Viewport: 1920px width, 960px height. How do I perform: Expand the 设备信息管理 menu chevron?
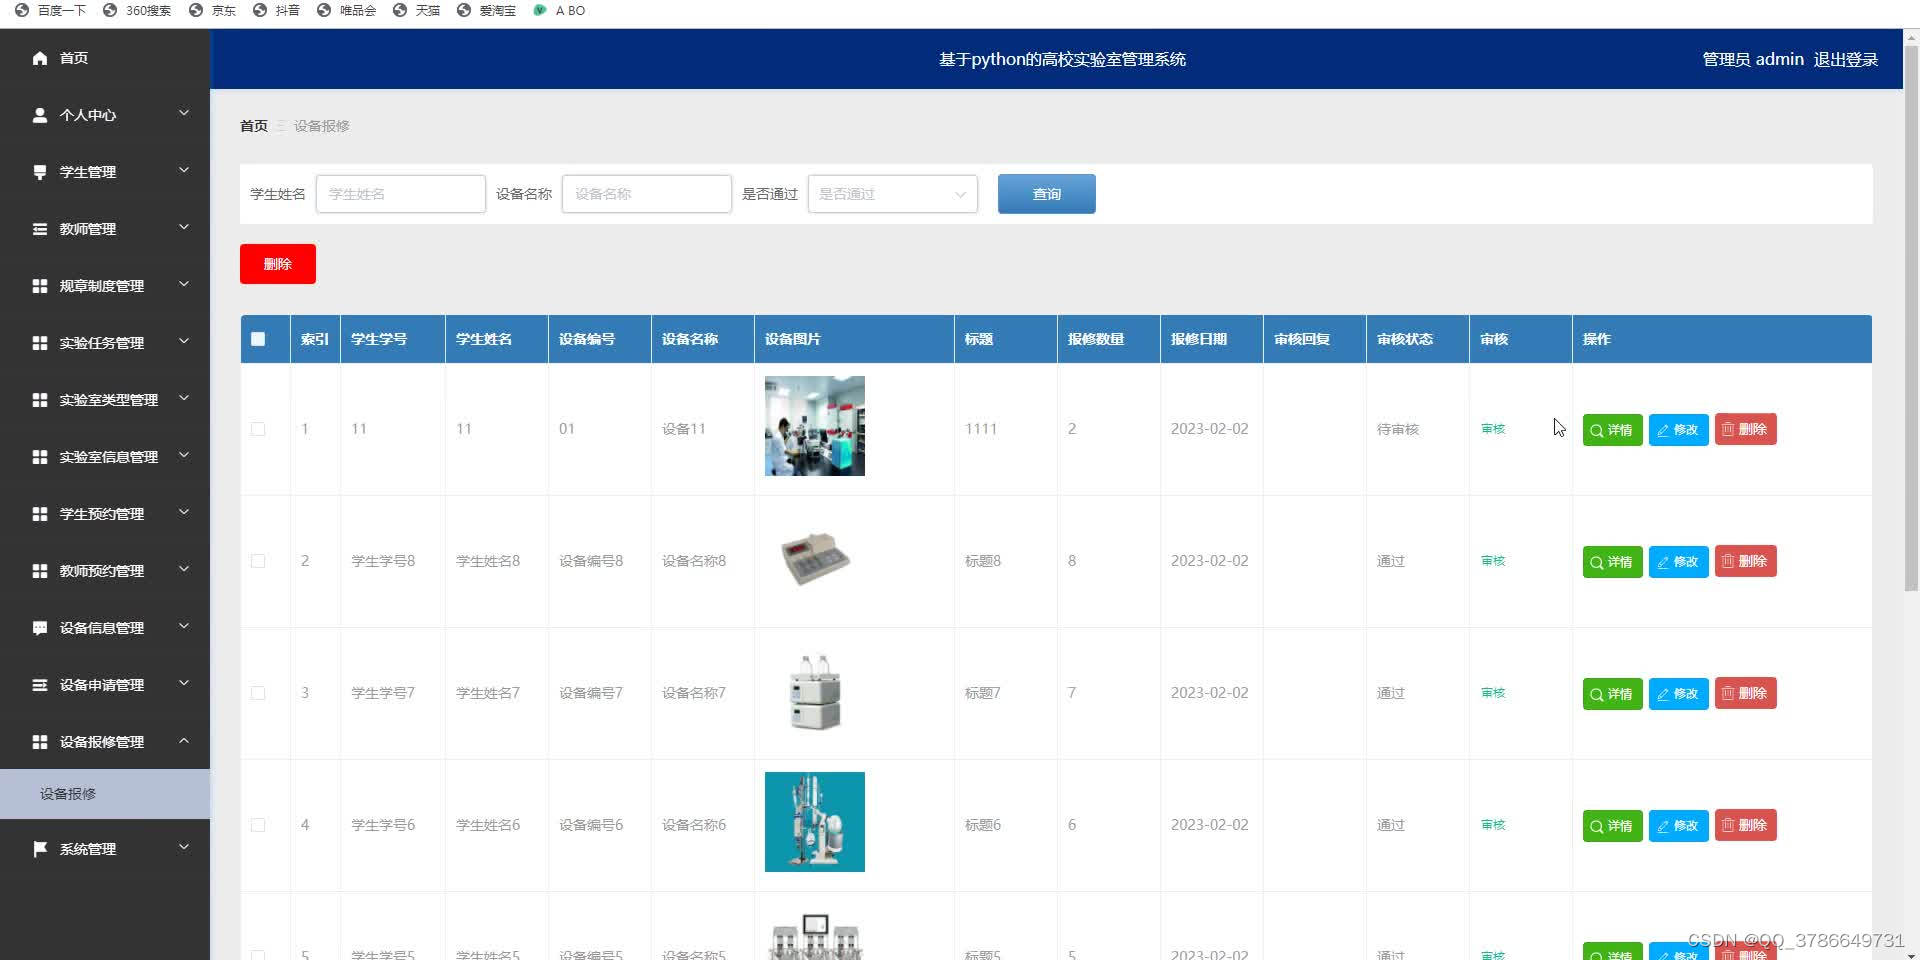(x=184, y=627)
